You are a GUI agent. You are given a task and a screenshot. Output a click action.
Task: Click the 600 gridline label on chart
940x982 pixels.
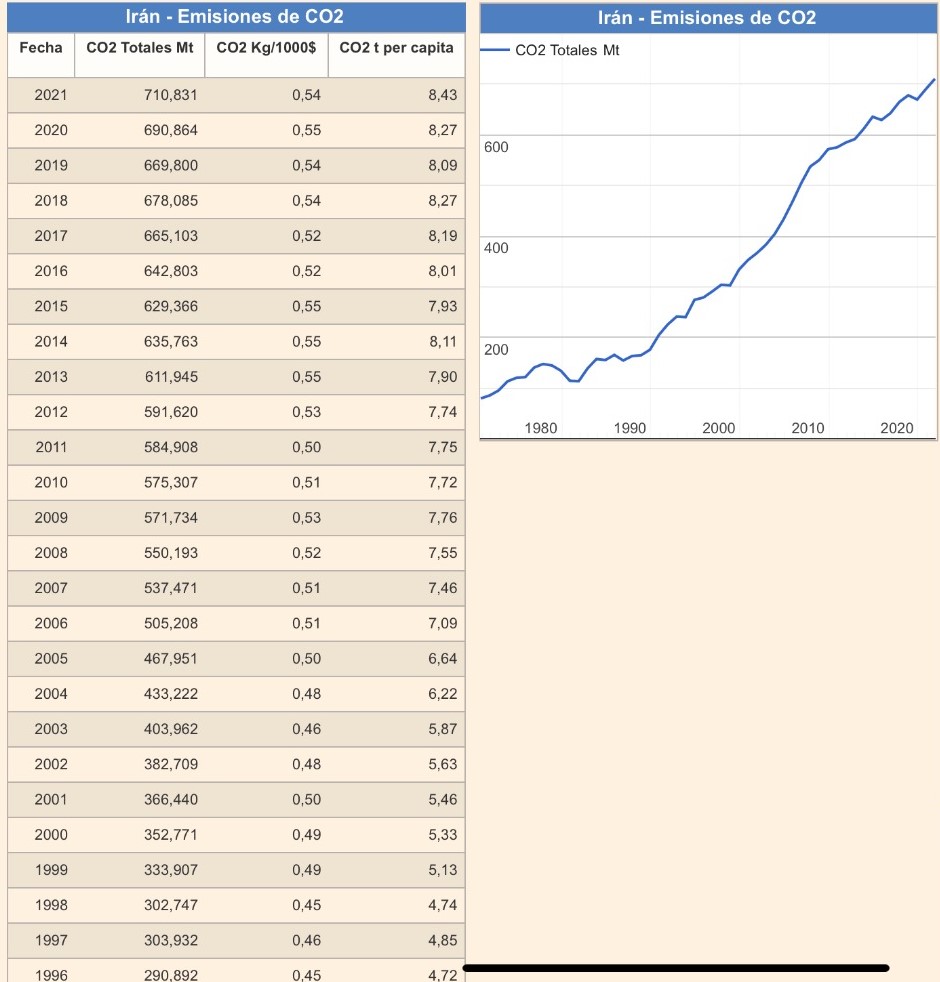[x=496, y=147]
